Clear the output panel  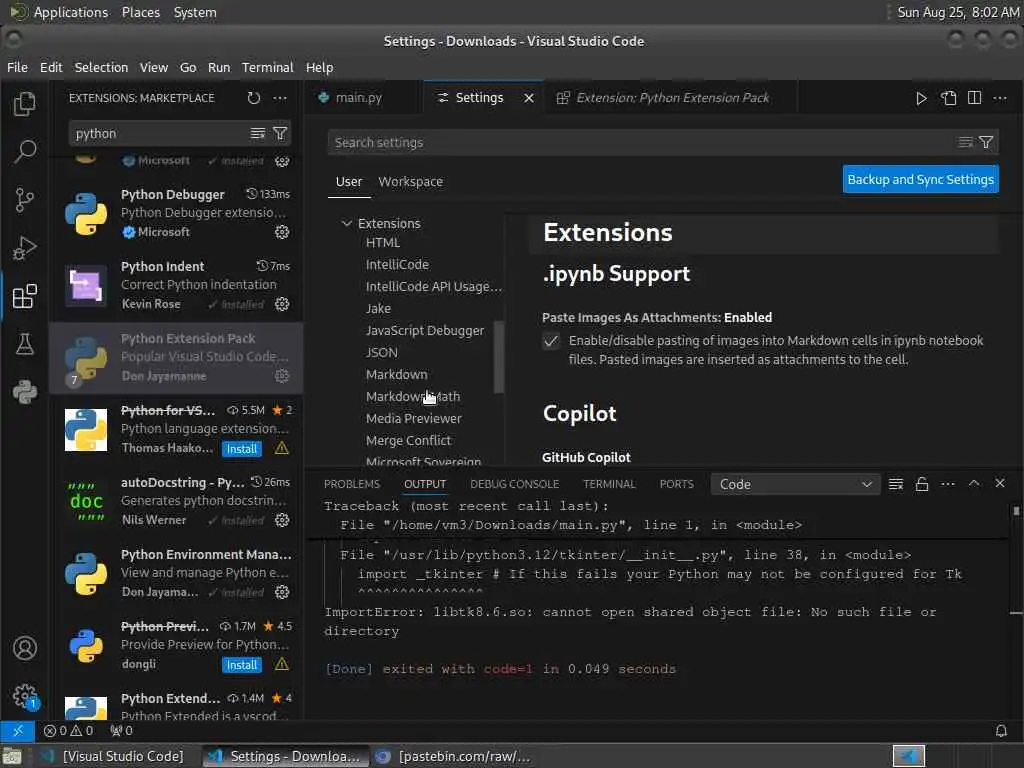click(x=896, y=484)
